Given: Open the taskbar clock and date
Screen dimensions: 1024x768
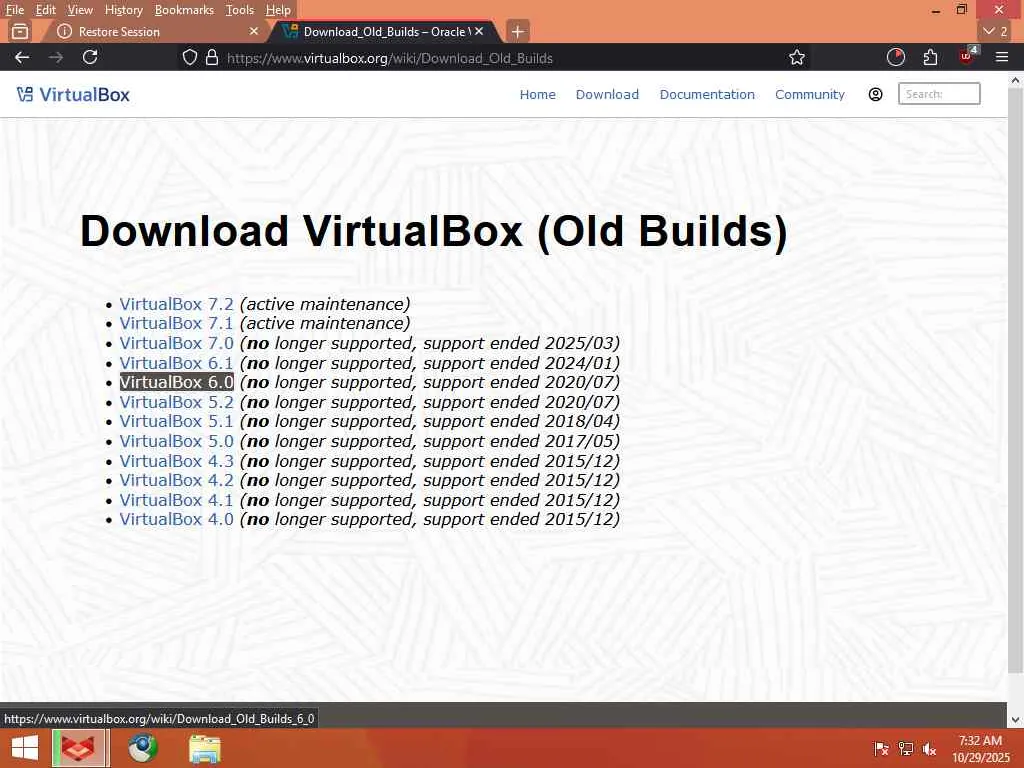Looking at the screenshot, I should tap(980, 748).
